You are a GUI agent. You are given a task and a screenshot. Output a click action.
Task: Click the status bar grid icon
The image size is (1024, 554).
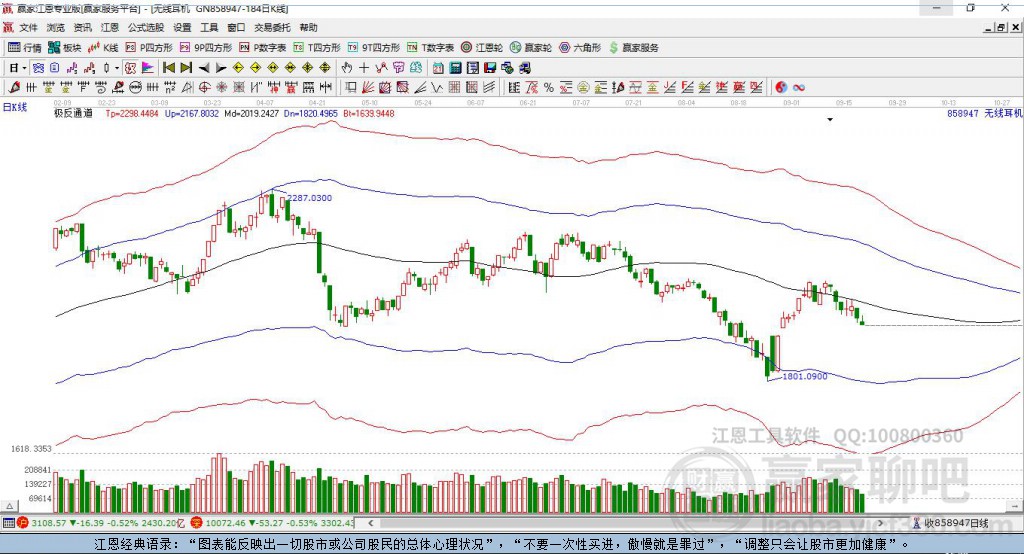(8, 523)
